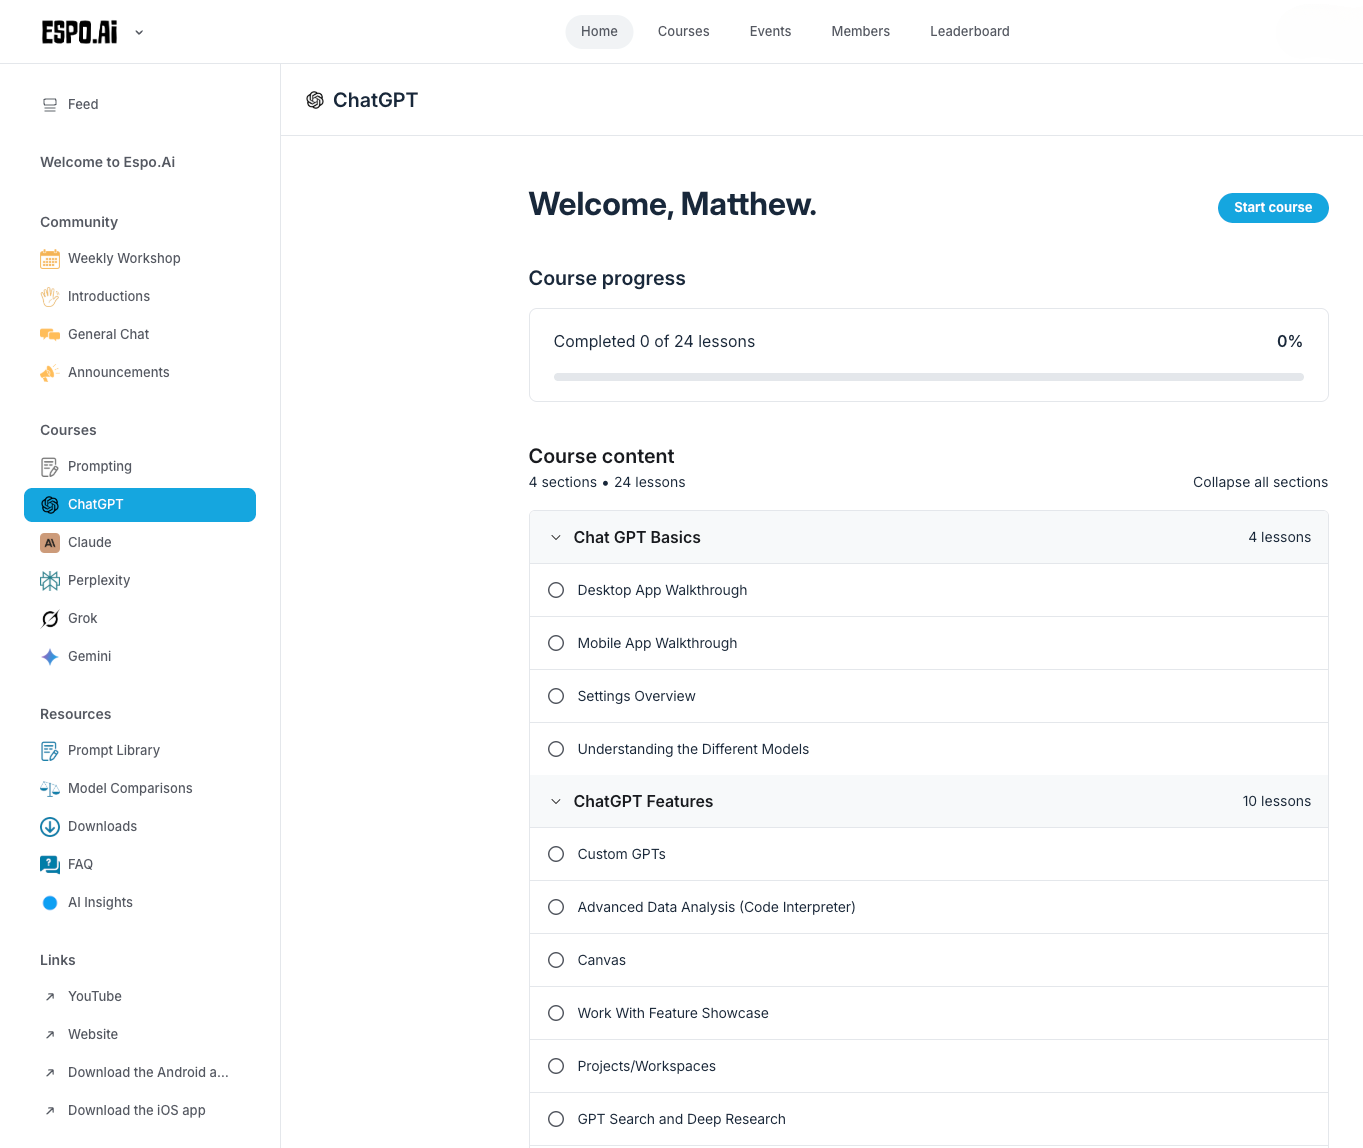Viewport: 1363px width, 1148px height.
Task: Click the Android app external link arrow
Action: pyautogui.click(x=50, y=1073)
